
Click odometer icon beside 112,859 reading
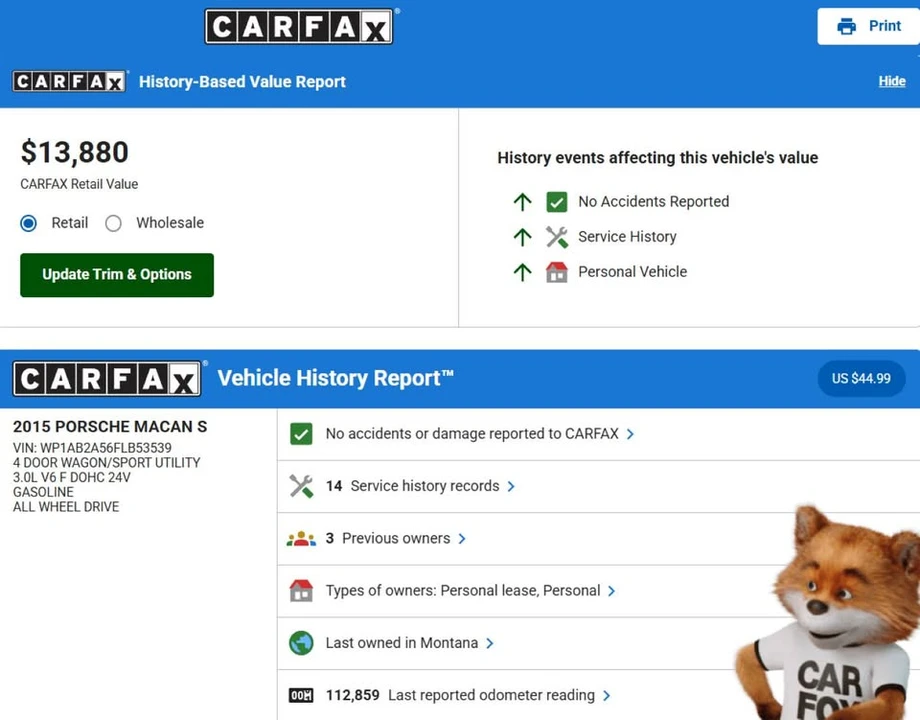pos(301,695)
